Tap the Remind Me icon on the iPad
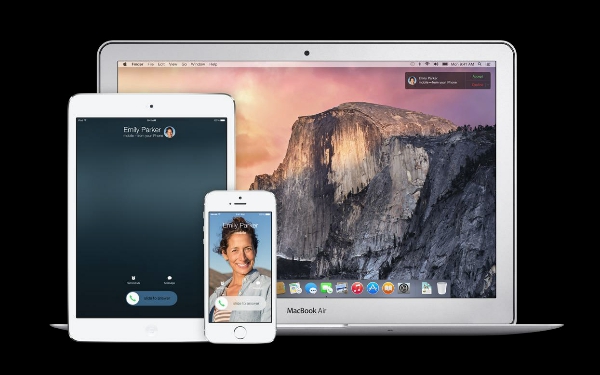This screenshot has height=375, width=600. [x=134, y=278]
